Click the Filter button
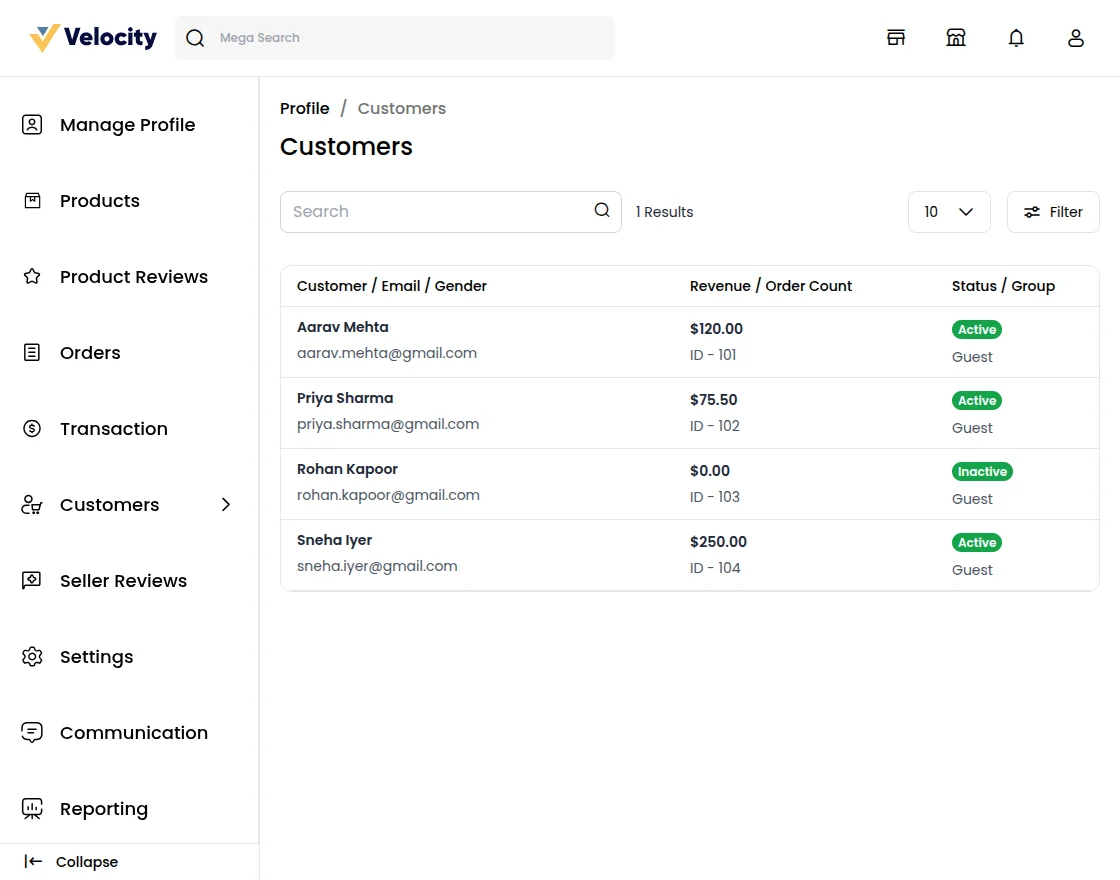Screen dimensions: 1120x880 [x=1053, y=212]
